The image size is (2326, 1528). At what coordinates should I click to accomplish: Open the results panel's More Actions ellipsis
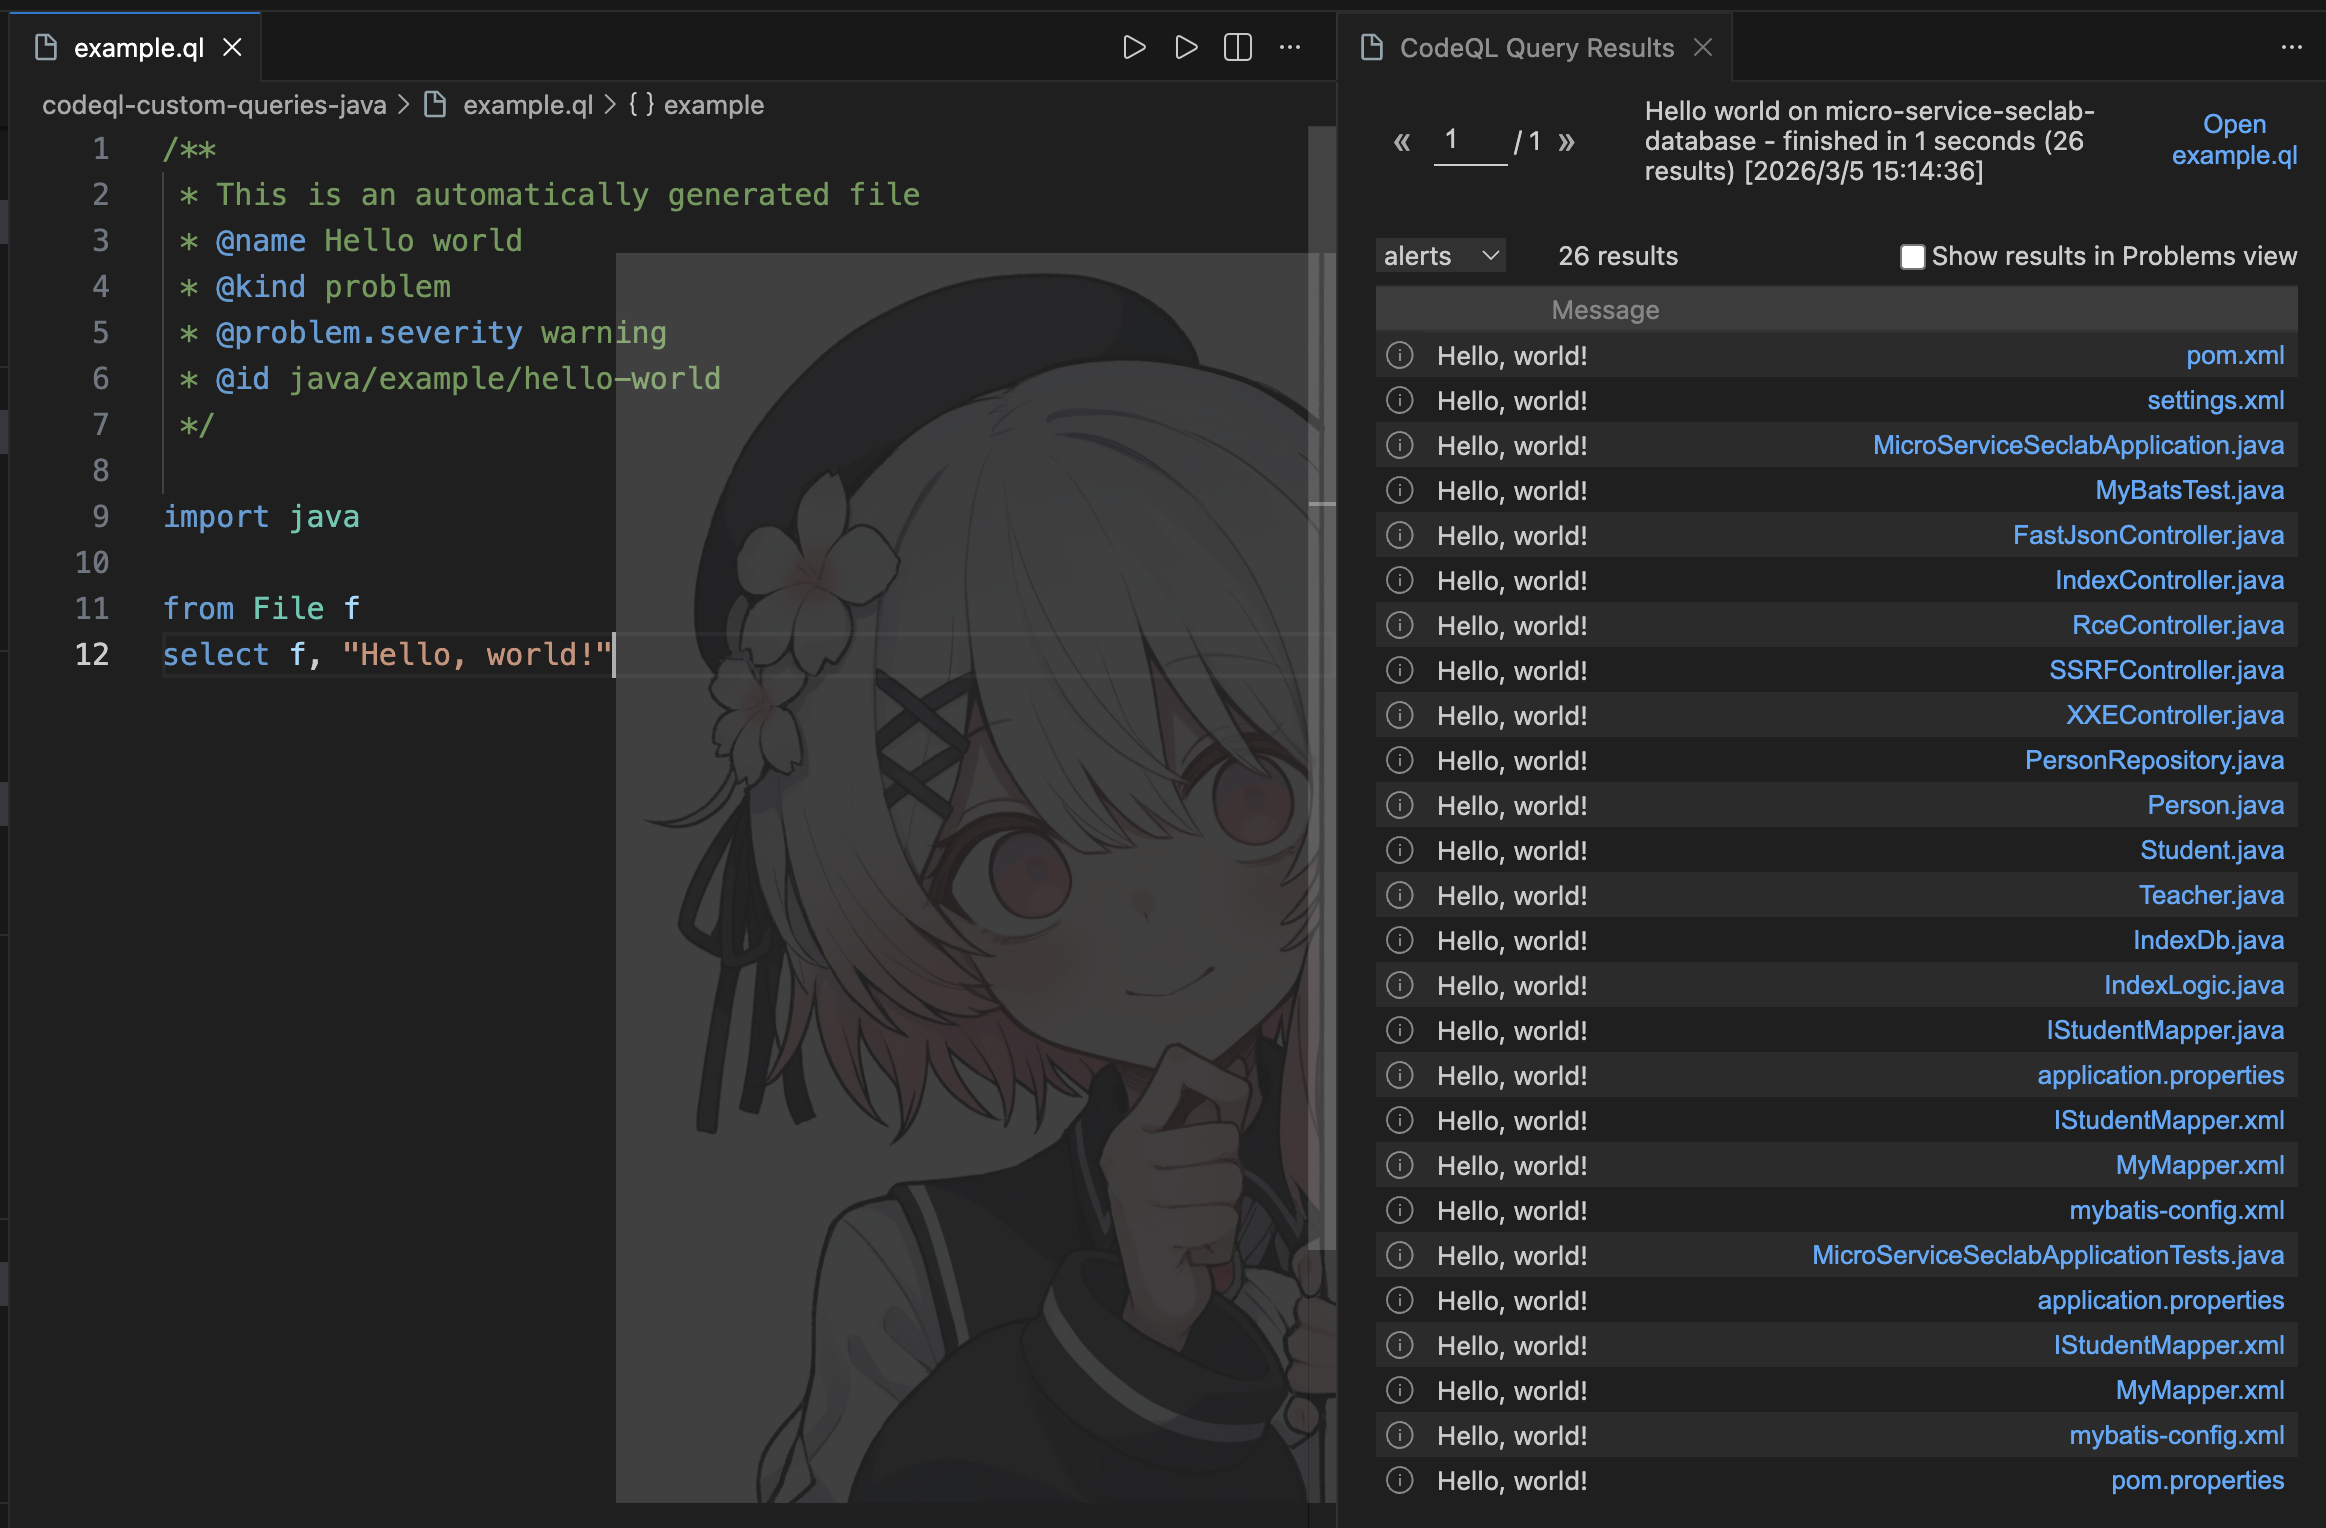pos(2291,47)
